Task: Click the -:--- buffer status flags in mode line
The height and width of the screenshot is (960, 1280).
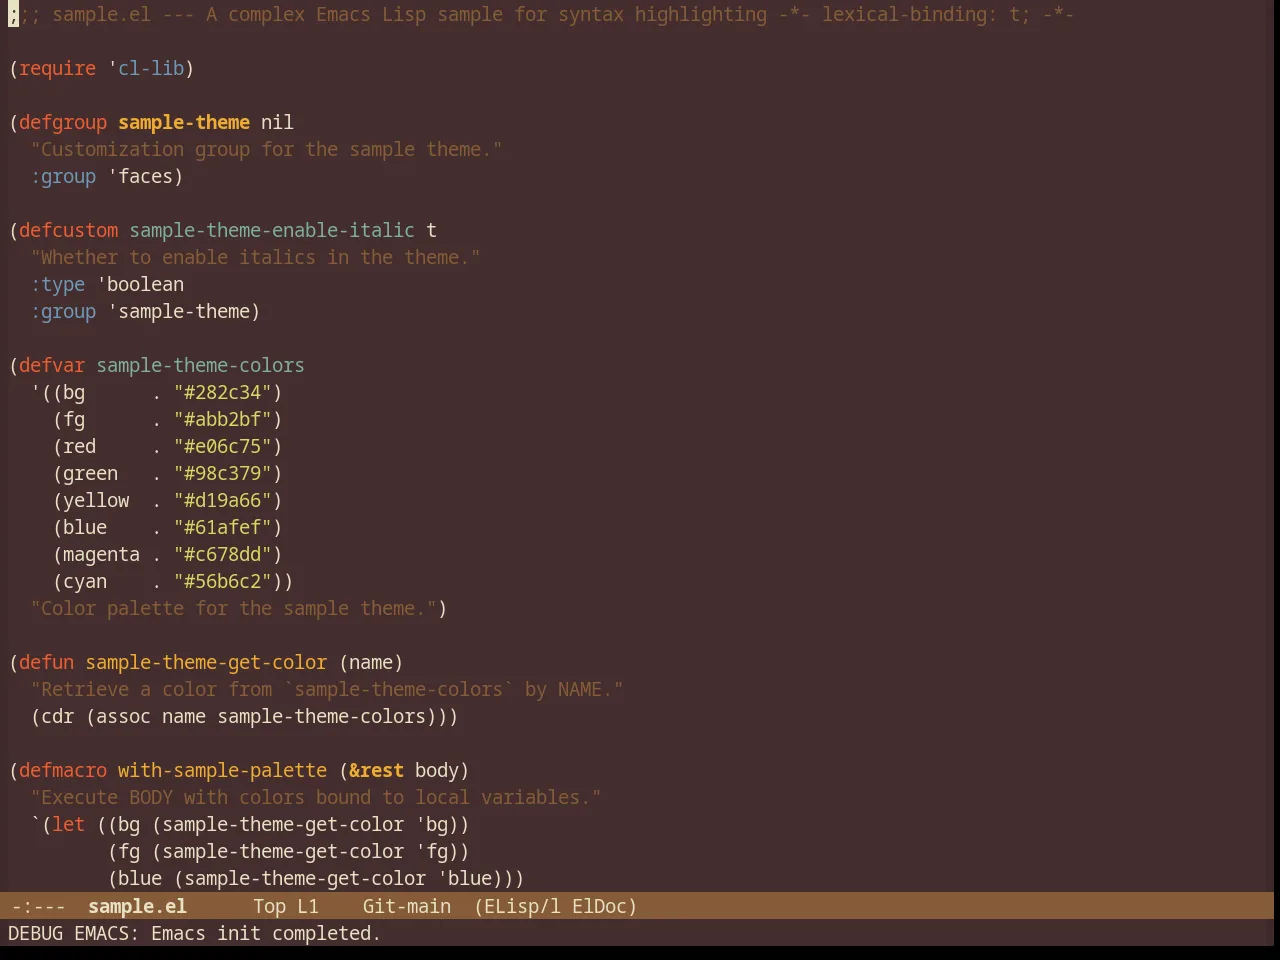Action: tap(38, 906)
